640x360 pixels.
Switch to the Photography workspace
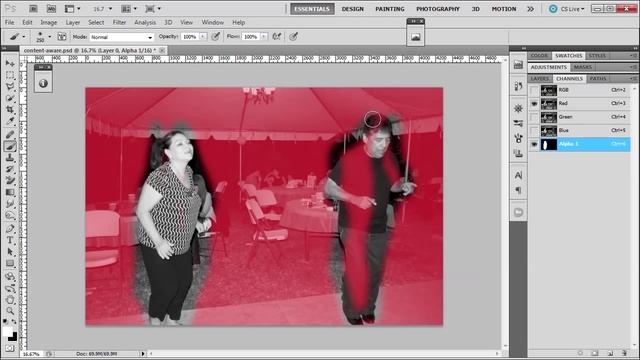(438, 9)
